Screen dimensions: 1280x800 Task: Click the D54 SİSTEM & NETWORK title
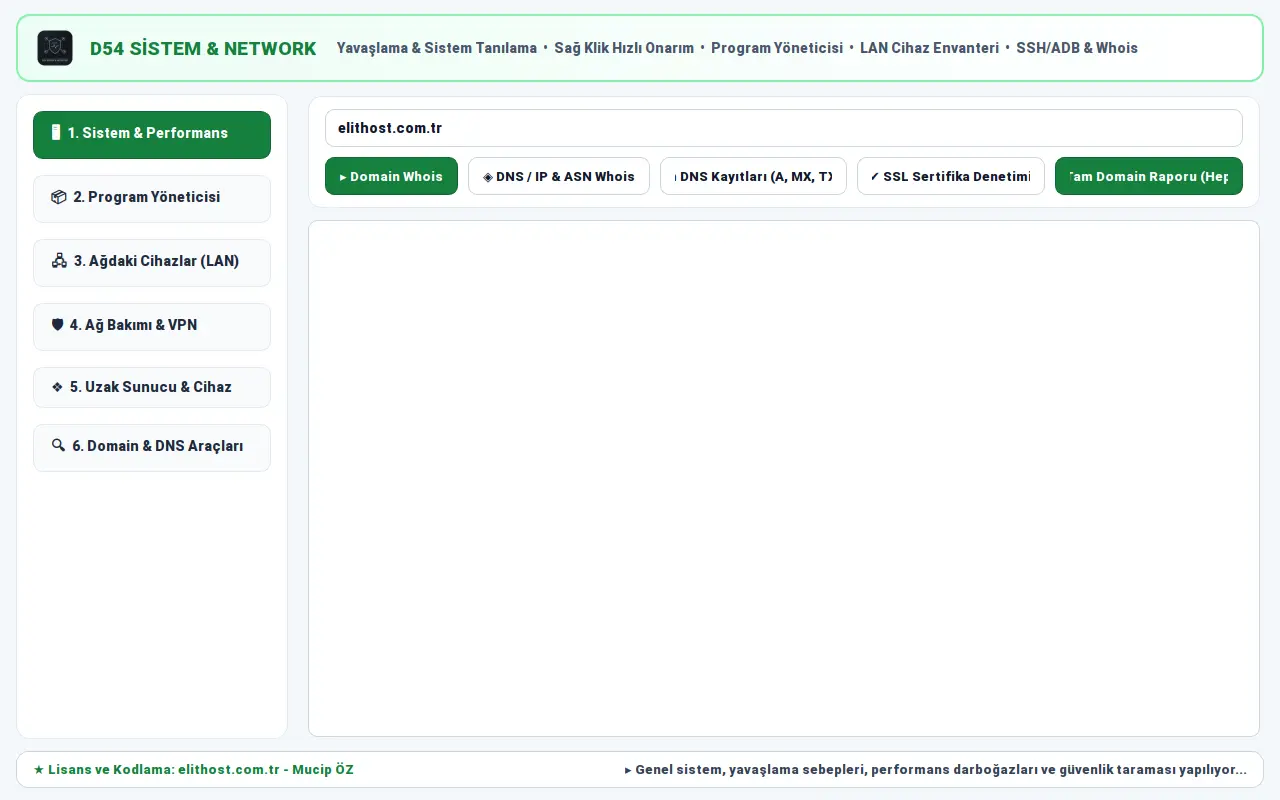click(203, 48)
